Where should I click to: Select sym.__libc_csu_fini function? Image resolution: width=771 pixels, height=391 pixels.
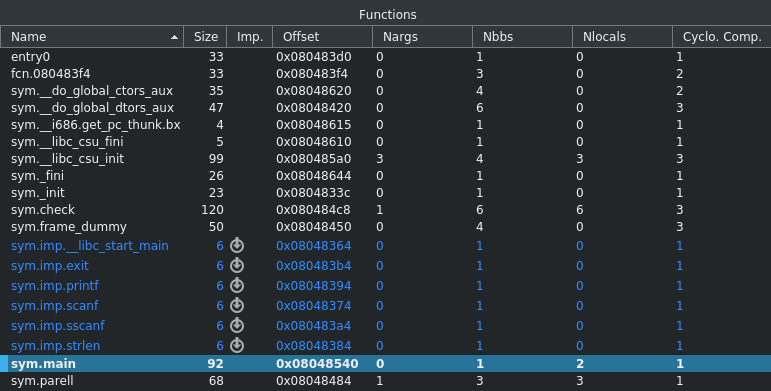point(386,142)
